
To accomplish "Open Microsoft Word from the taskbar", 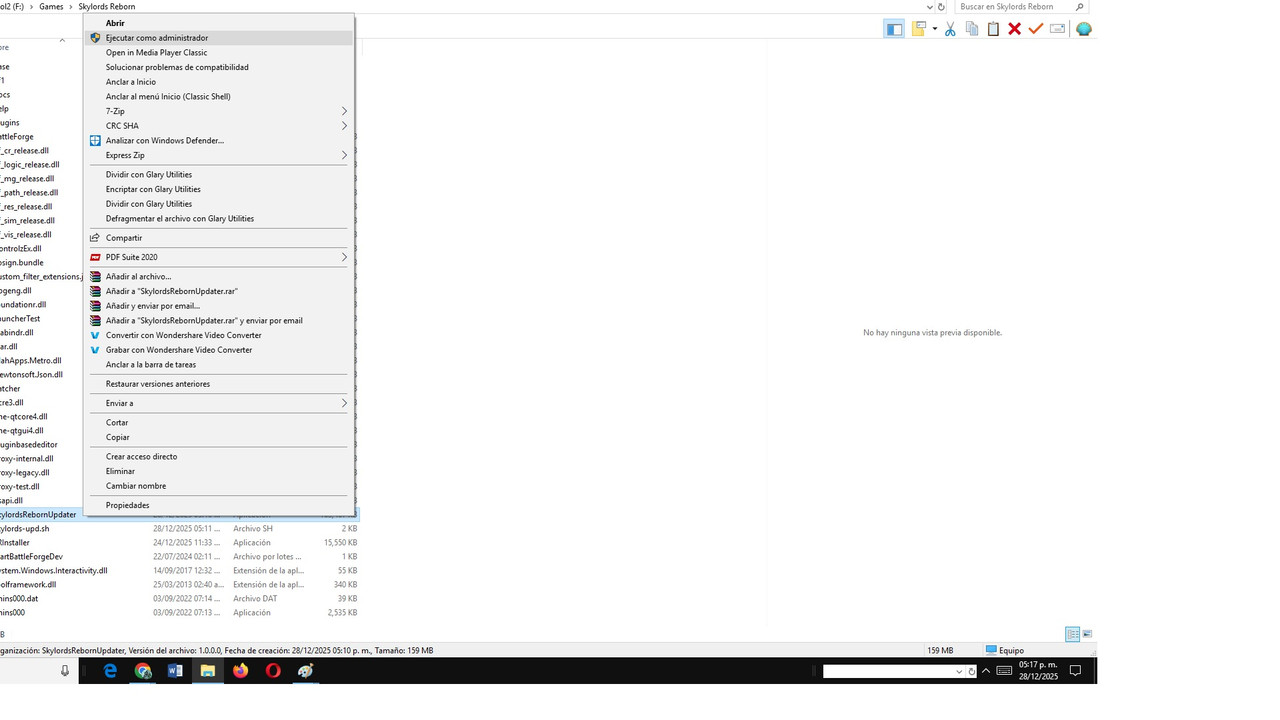I will 175,671.
